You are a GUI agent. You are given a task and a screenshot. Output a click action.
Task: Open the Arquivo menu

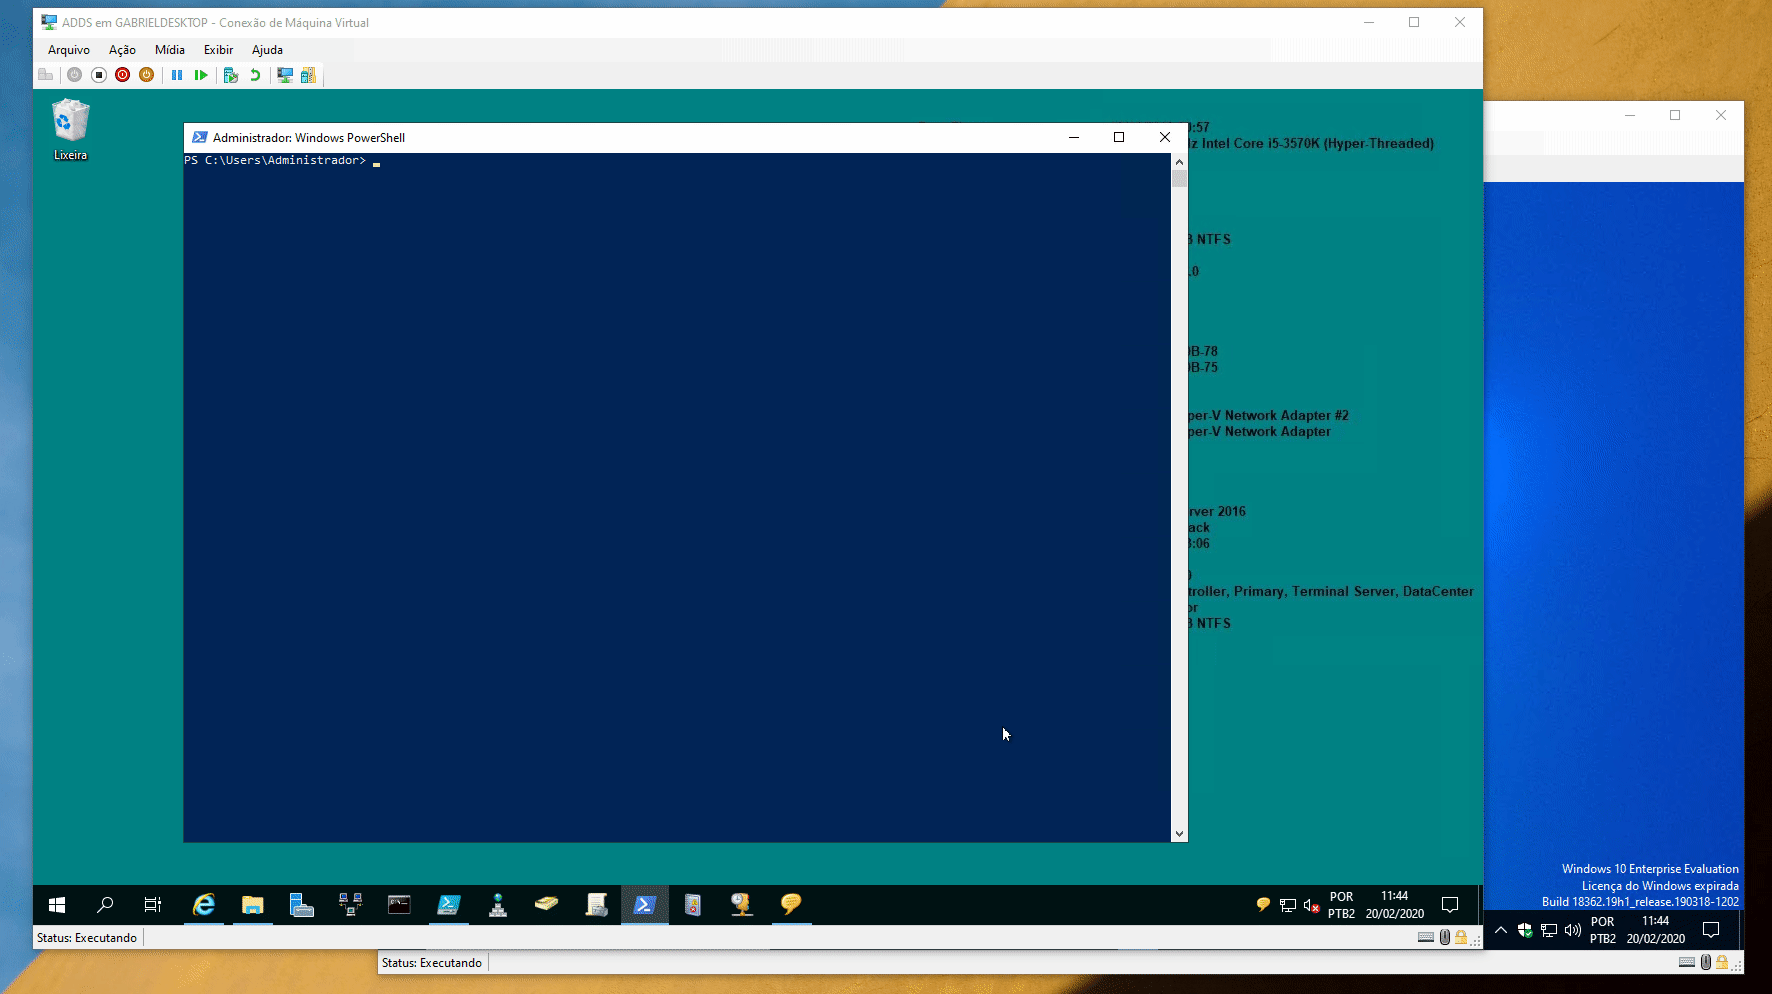pyautogui.click(x=68, y=49)
